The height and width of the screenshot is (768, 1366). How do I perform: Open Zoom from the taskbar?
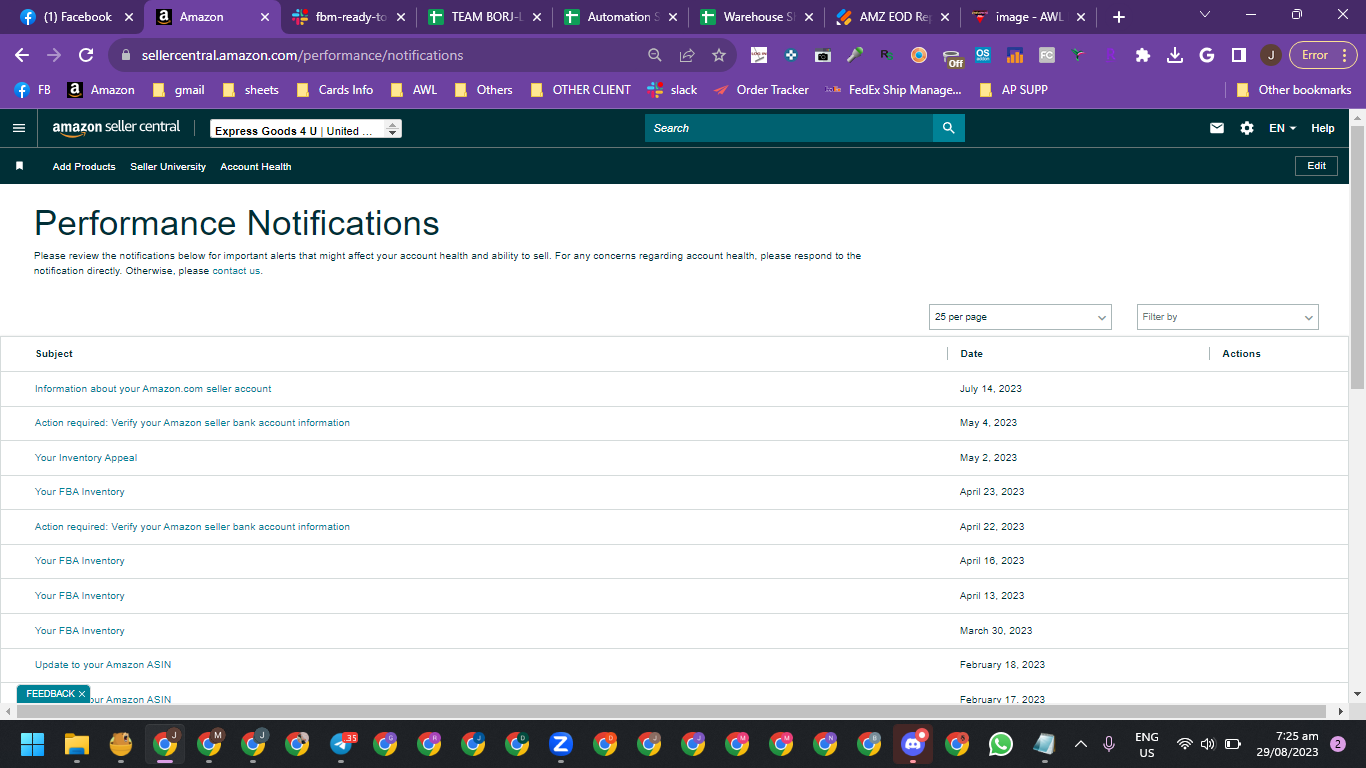tap(561, 744)
